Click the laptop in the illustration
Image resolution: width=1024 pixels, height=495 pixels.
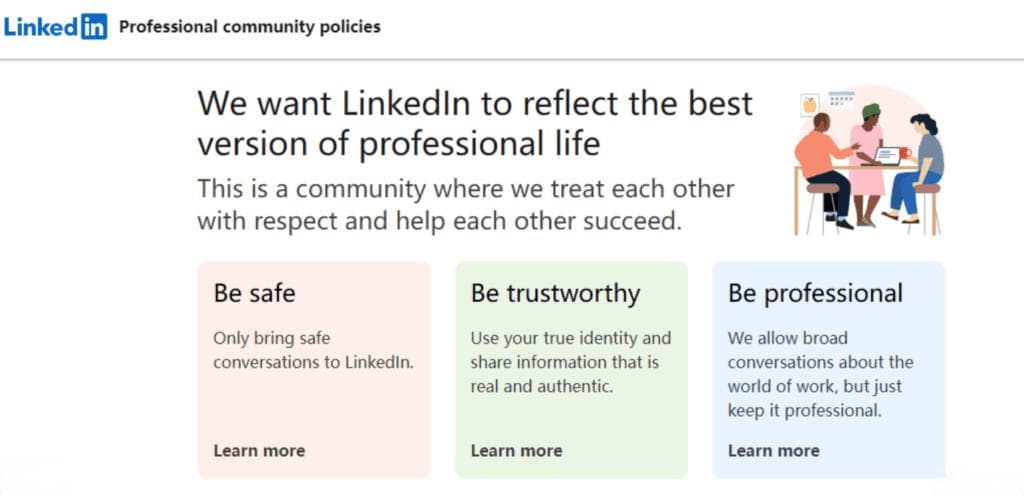886,155
